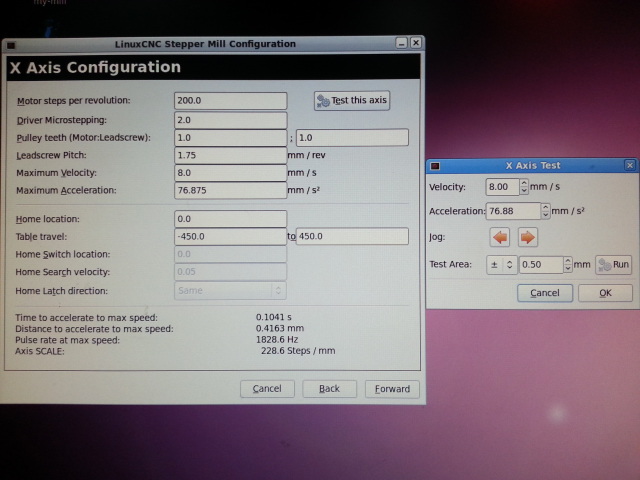Open the configuration window menu icon

point(11,45)
